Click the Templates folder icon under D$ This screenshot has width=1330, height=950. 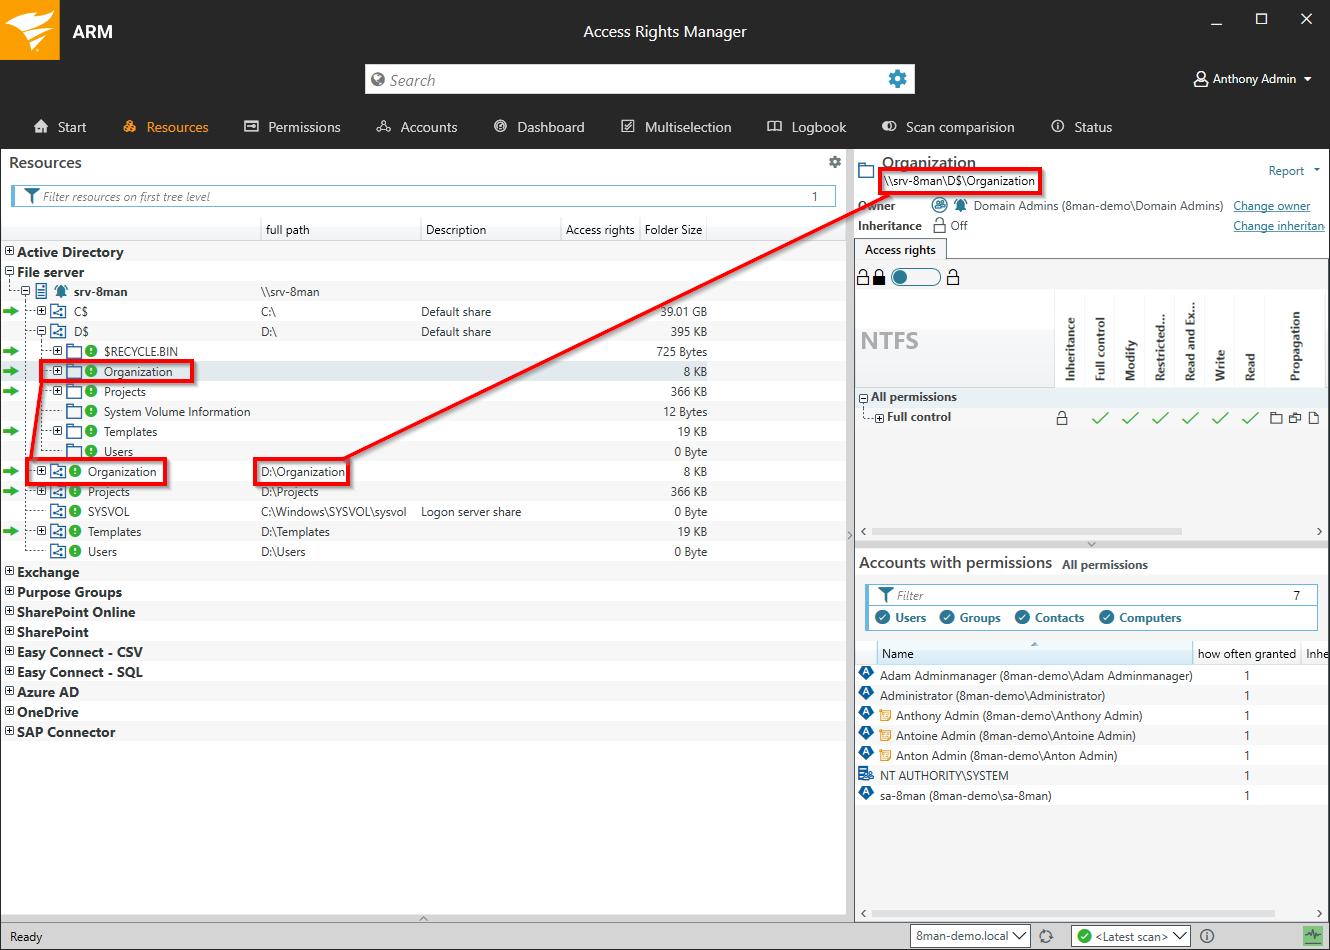pyautogui.click(x=74, y=431)
